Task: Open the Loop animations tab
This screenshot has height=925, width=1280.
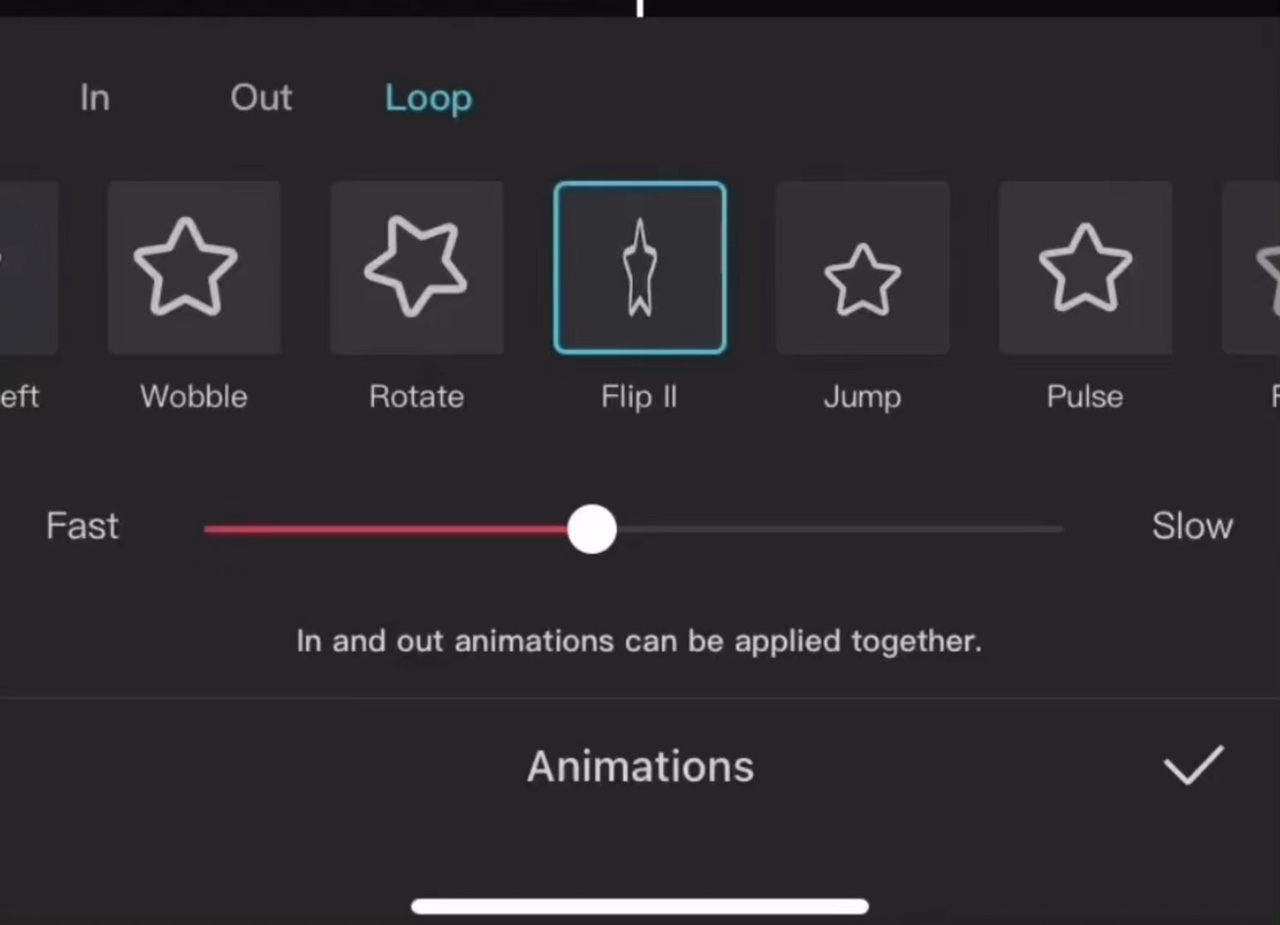Action: point(428,98)
